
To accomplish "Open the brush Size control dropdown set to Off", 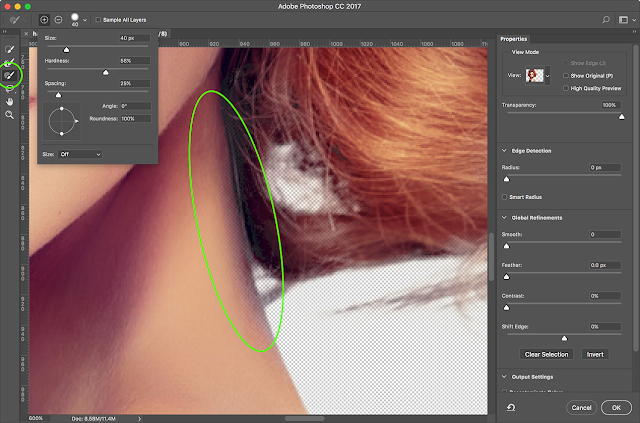I will (x=80, y=154).
